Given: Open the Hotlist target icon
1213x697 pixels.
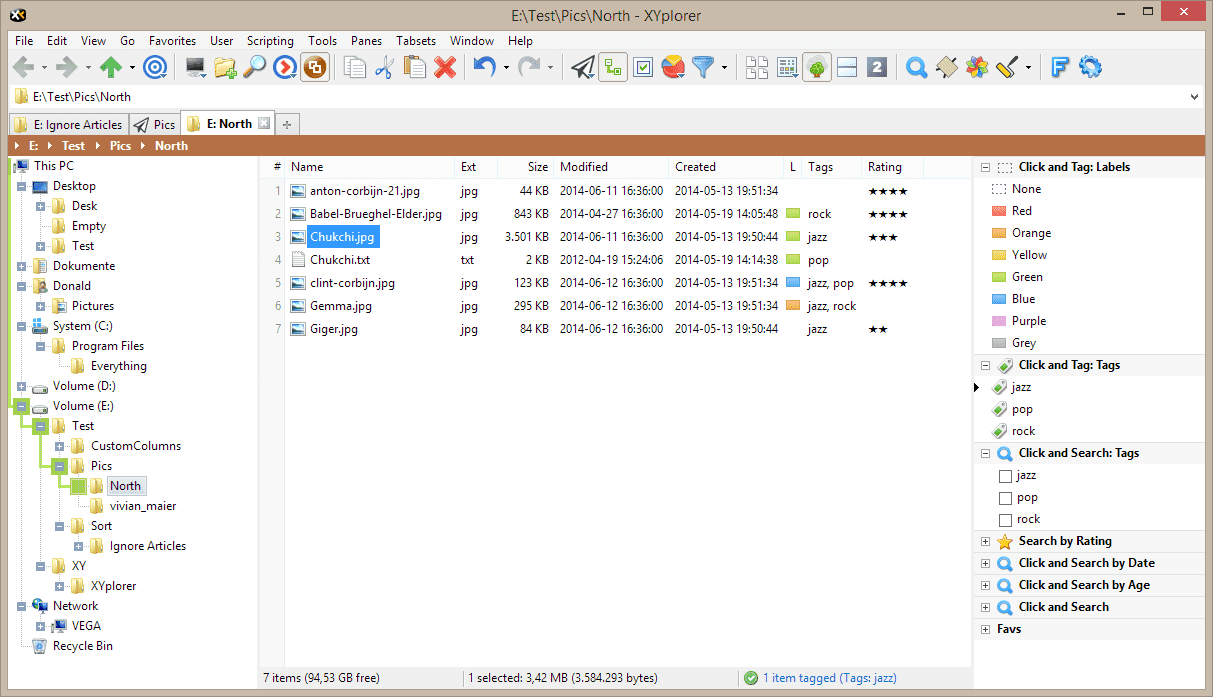Looking at the screenshot, I should tap(155, 67).
